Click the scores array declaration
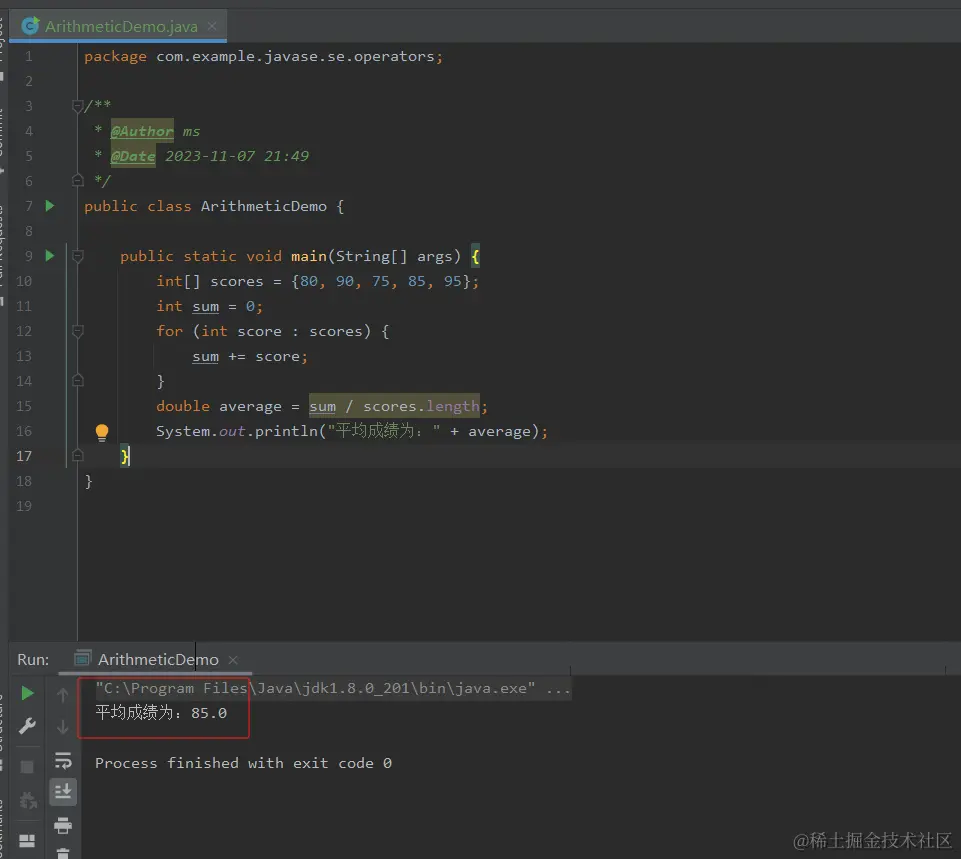 pos(317,281)
